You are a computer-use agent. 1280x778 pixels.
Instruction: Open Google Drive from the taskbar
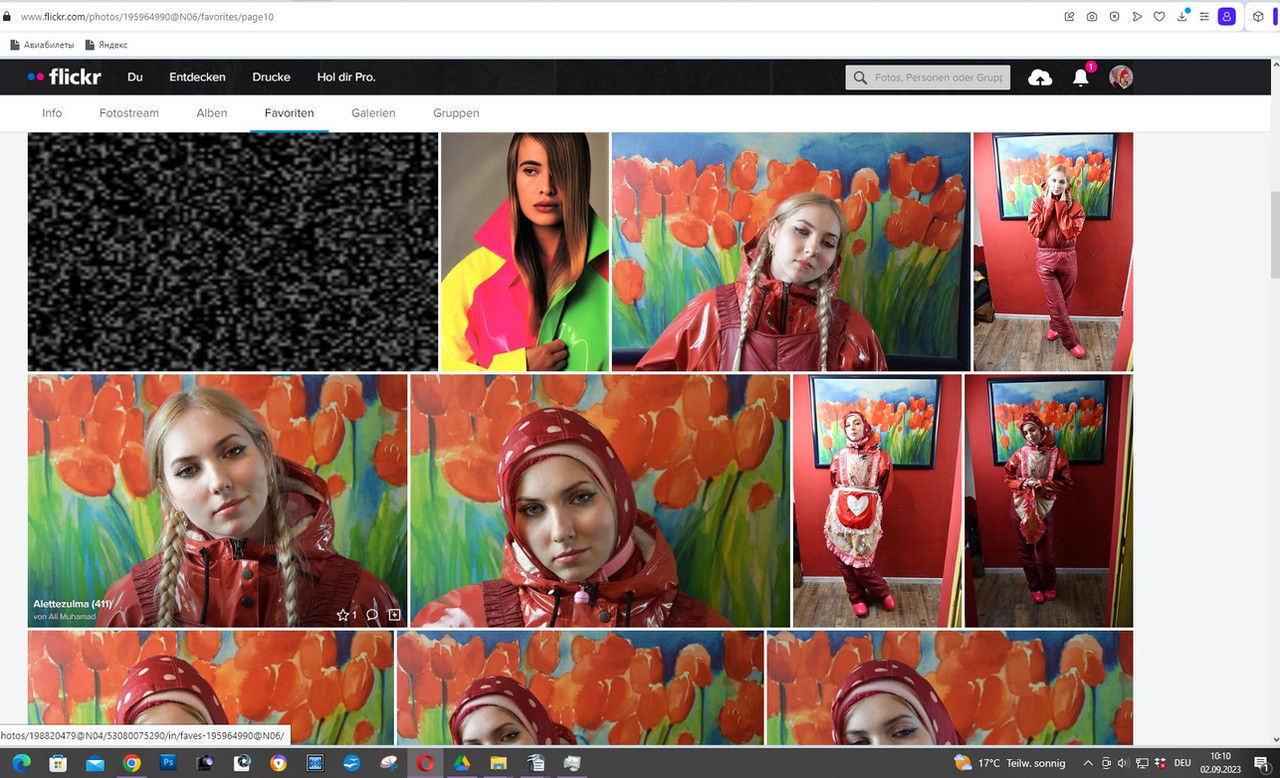462,763
